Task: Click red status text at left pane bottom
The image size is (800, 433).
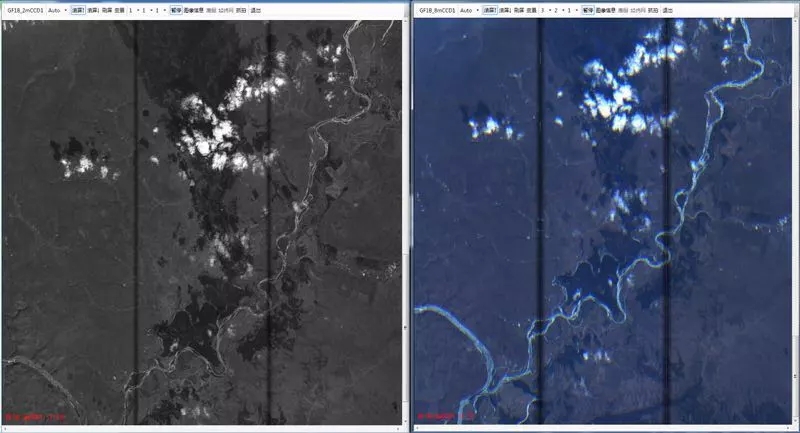Action: click(34, 415)
